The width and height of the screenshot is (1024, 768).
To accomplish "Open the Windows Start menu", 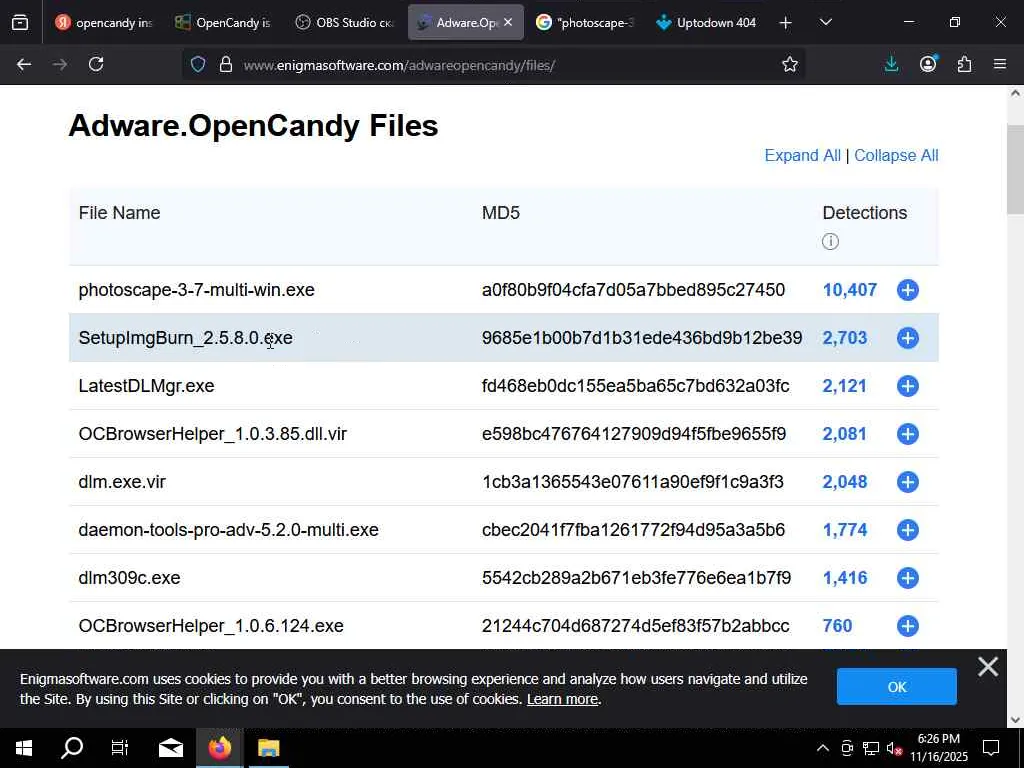I will click(x=24, y=748).
